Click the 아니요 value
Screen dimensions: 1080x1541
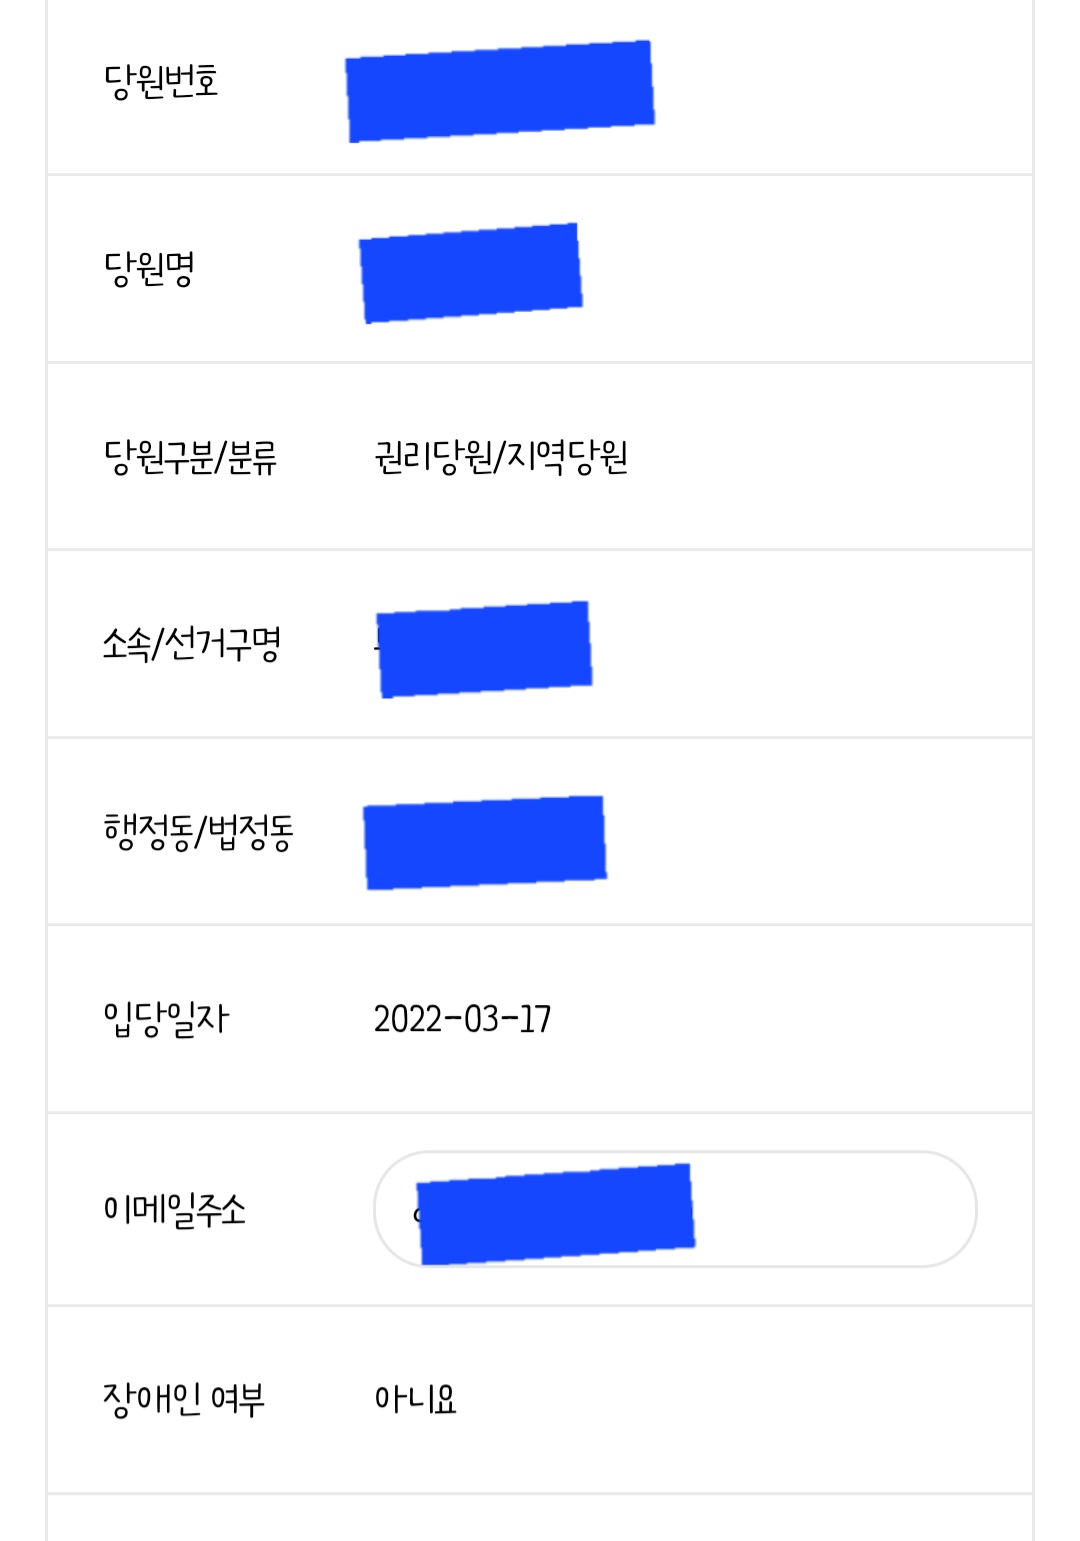coord(415,1399)
